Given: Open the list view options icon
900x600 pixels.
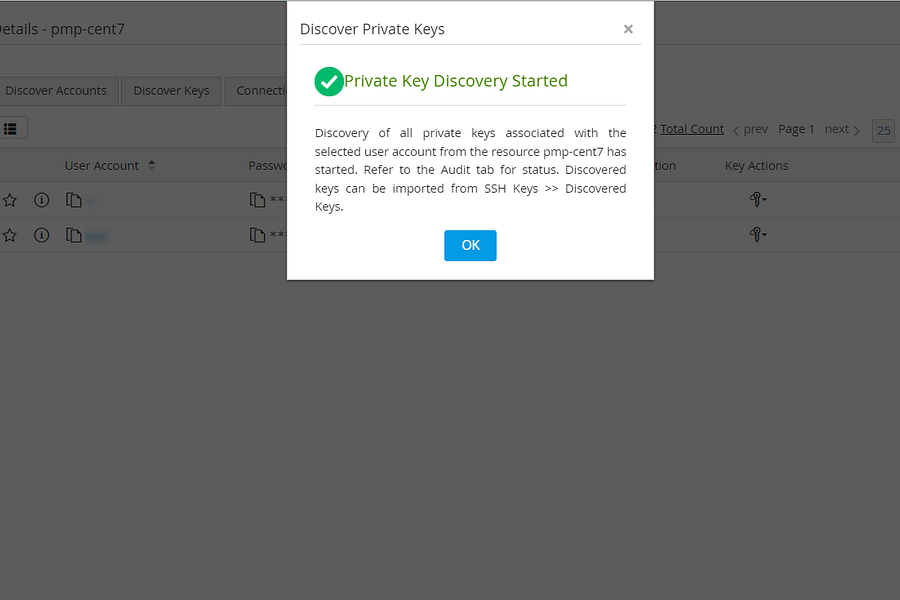Looking at the screenshot, I should (x=11, y=128).
